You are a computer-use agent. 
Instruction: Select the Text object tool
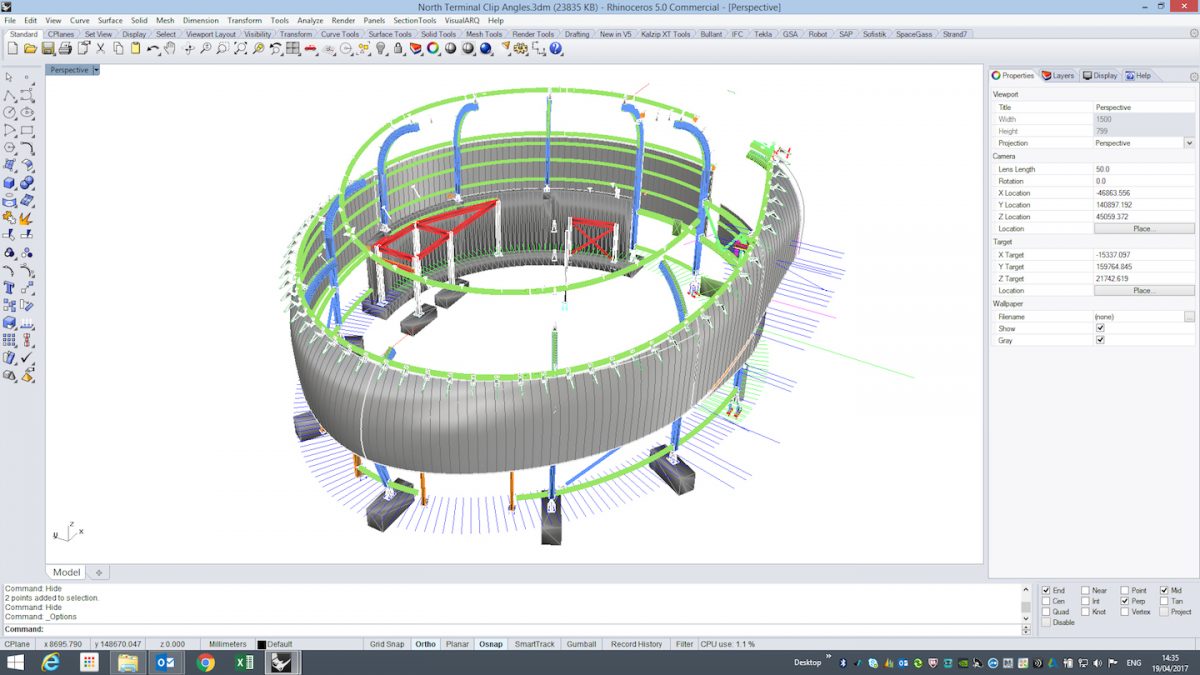[10, 288]
